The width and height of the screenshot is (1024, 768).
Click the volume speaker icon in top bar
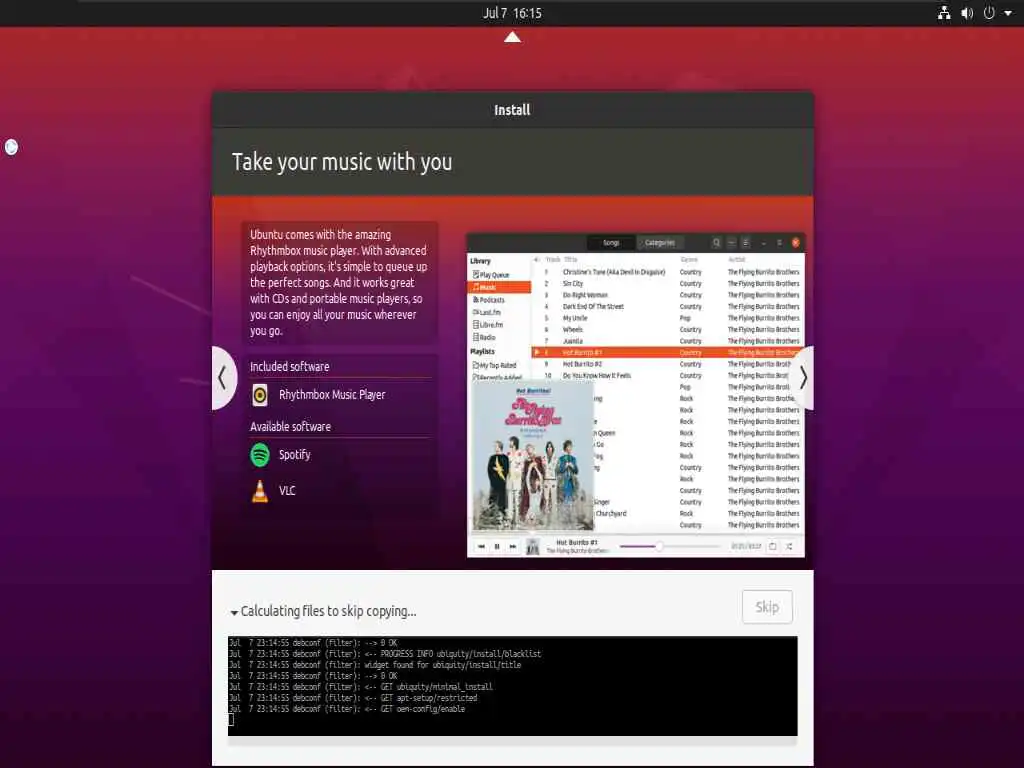(967, 13)
